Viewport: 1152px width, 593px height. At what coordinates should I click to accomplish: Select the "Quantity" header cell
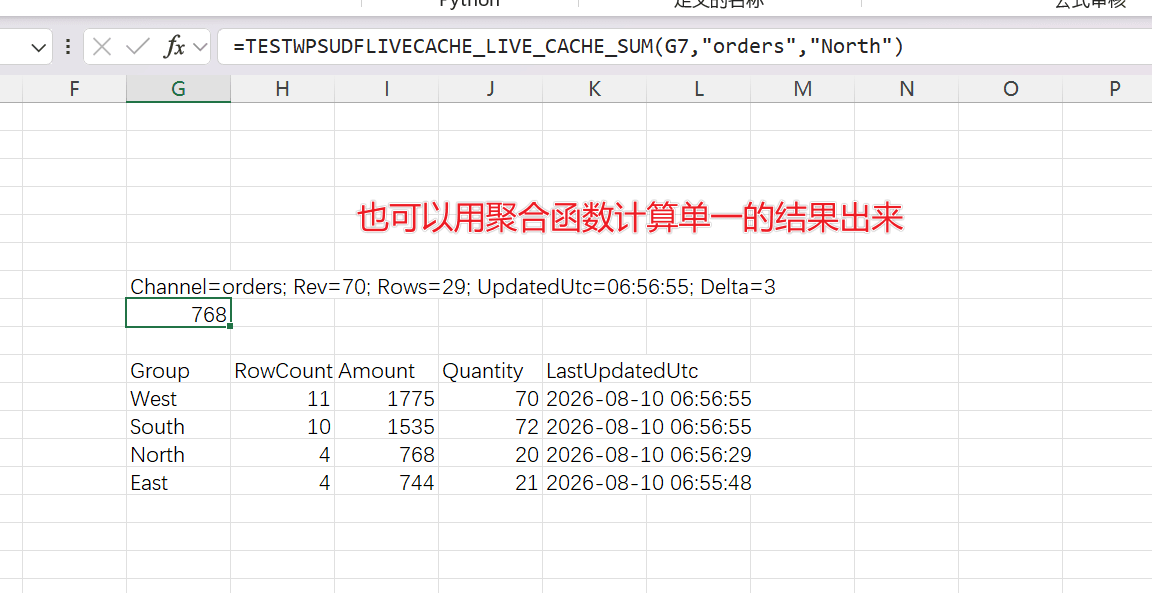[490, 370]
